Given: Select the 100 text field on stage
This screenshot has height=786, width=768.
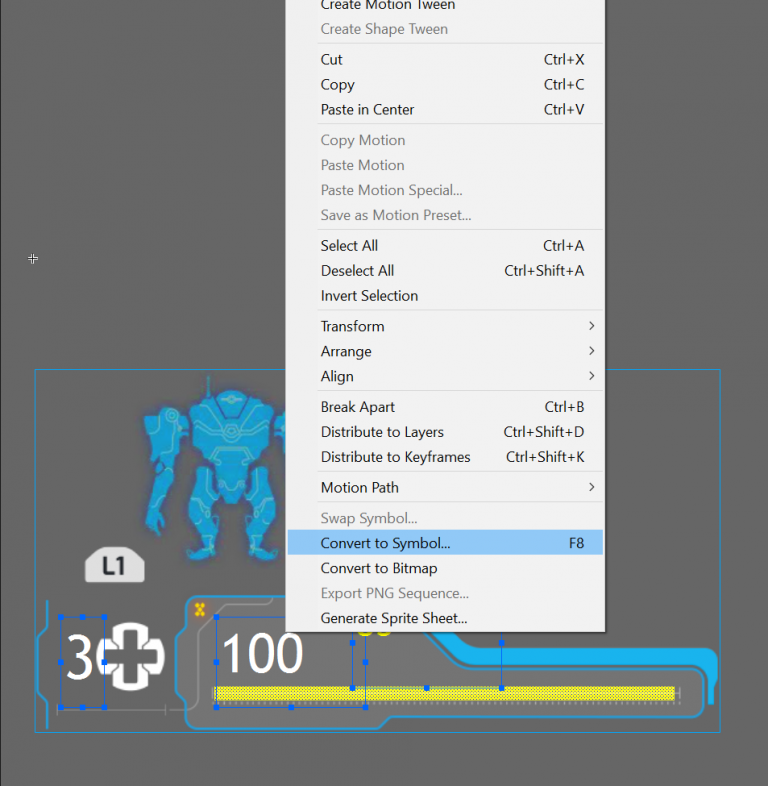Looking at the screenshot, I should pos(262,655).
